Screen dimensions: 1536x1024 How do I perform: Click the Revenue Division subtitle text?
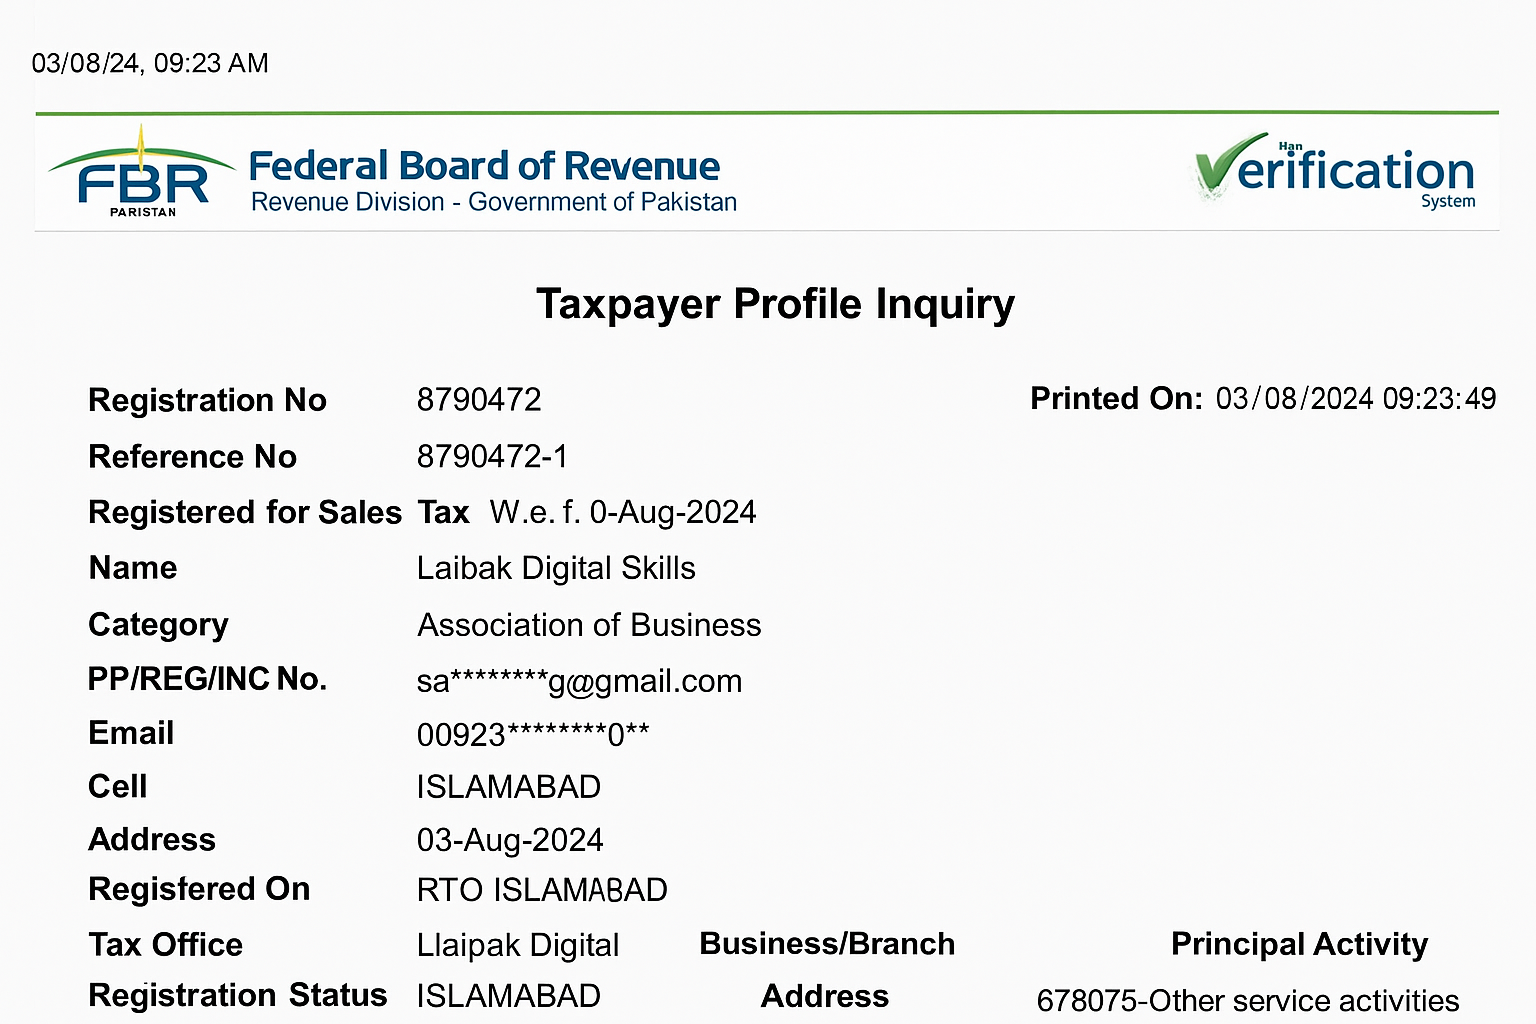click(494, 203)
